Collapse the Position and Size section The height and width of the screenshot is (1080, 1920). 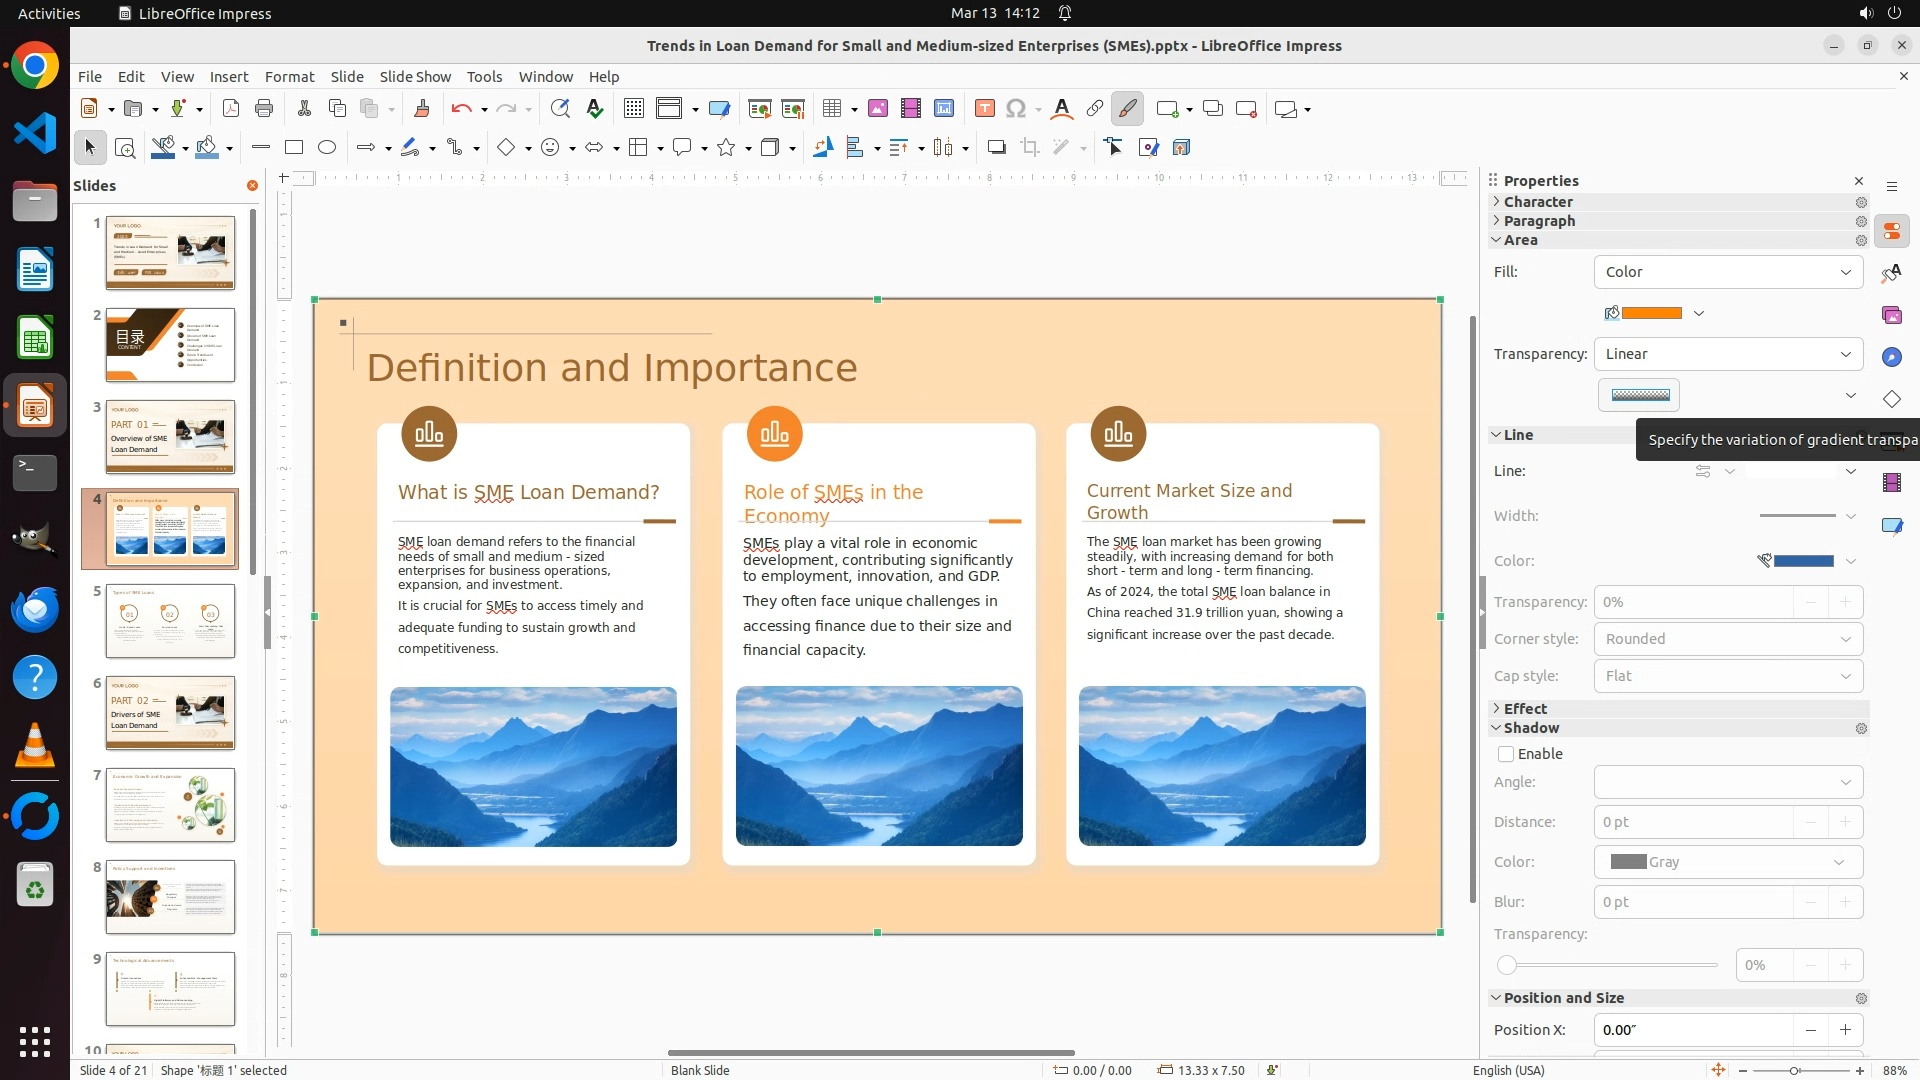click(x=1563, y=998)
